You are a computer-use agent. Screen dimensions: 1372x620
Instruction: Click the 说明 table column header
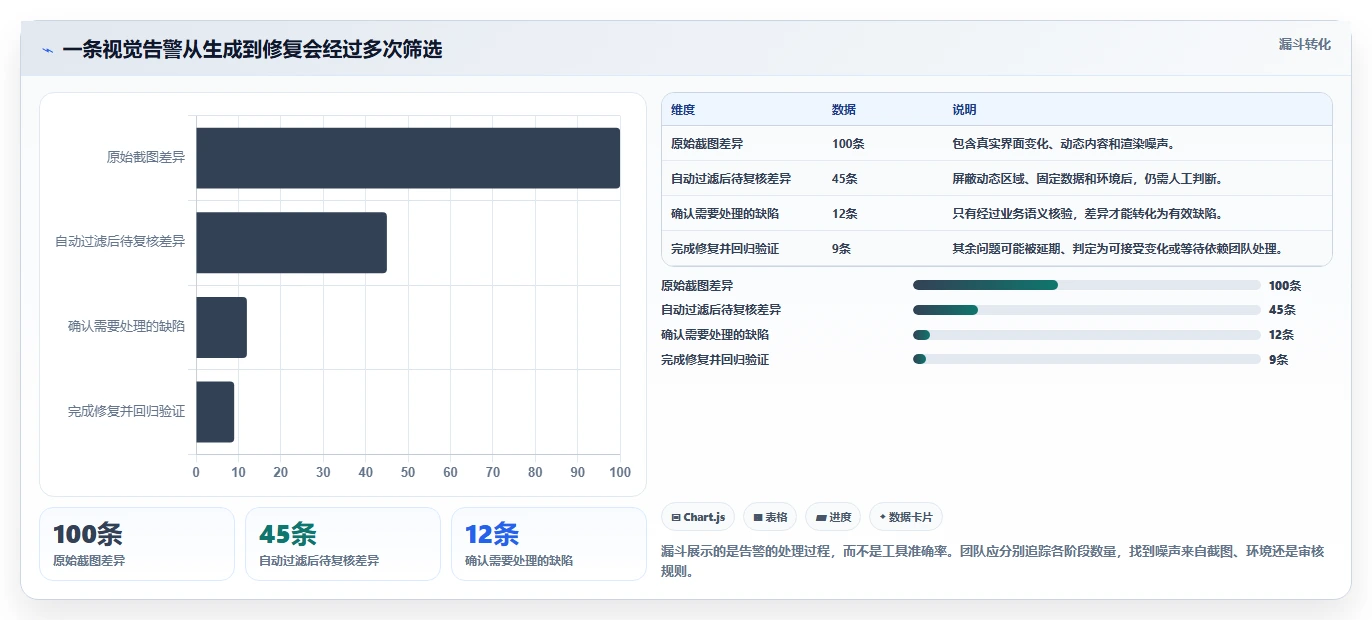pos(965,110)
